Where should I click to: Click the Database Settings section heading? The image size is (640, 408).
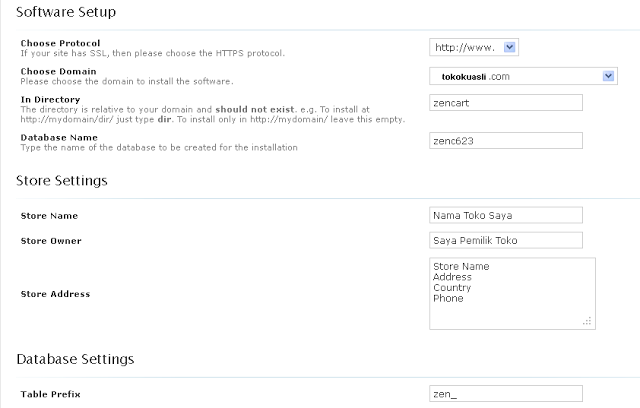(76, 358)
